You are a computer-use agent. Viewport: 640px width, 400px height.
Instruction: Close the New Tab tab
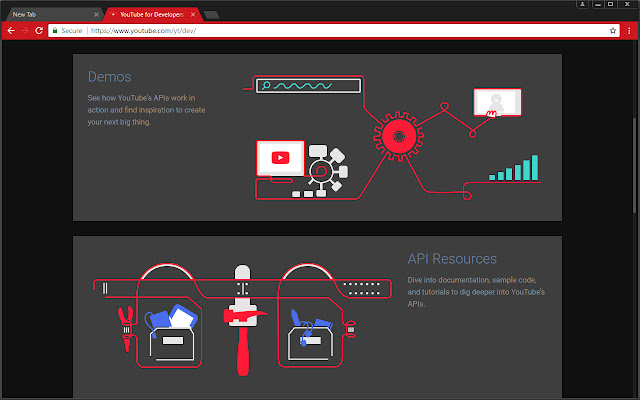tap(96, 15)
